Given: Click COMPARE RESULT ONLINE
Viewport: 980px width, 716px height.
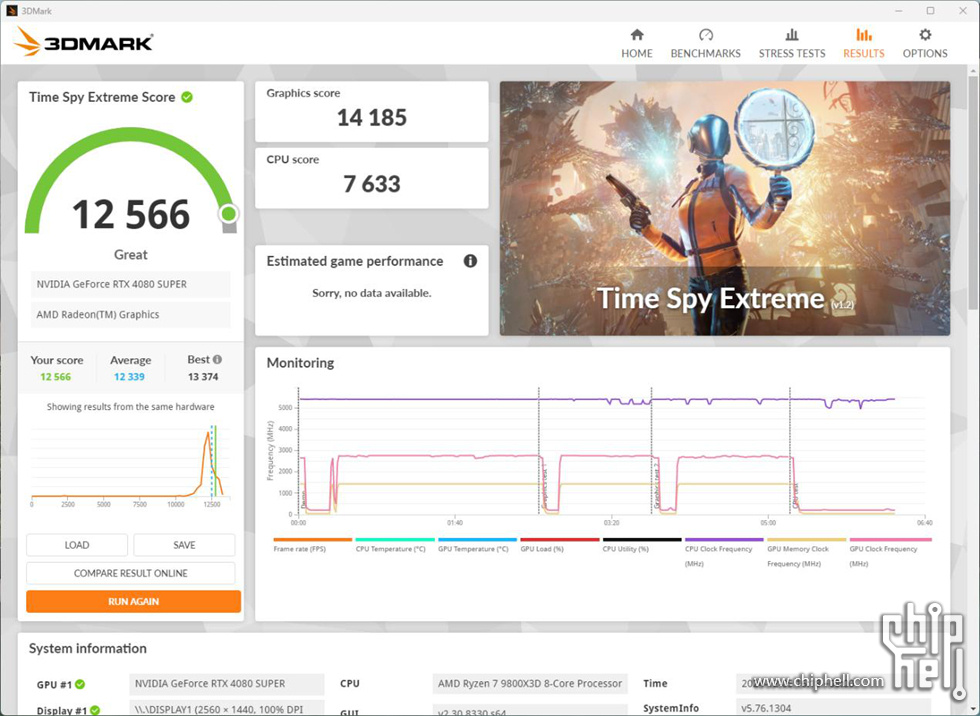Looking at the screenshot, I should [131, 573].
